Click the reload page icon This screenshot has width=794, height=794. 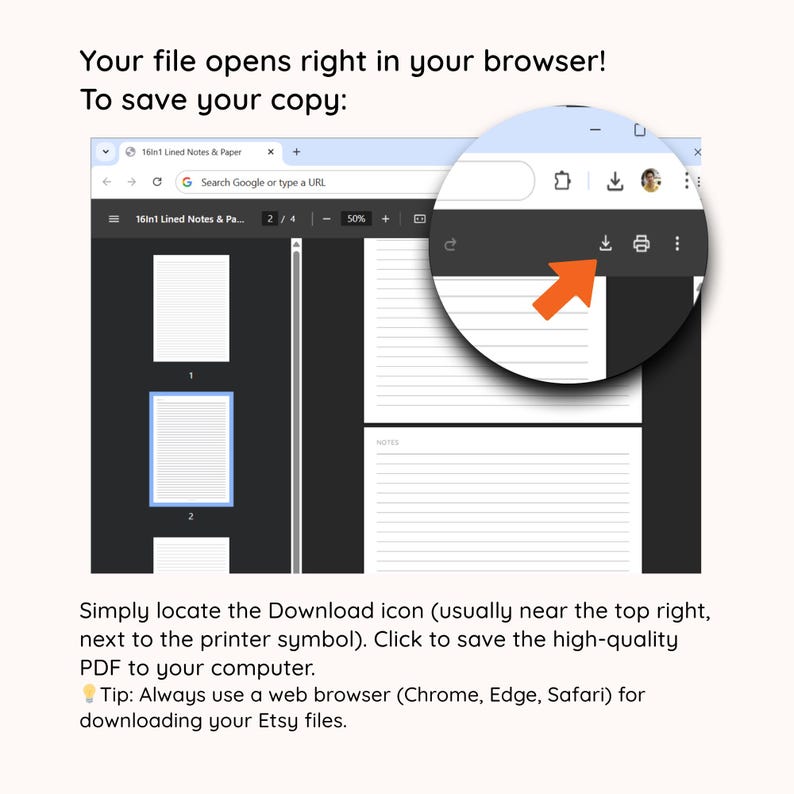[x=157, y=182]
